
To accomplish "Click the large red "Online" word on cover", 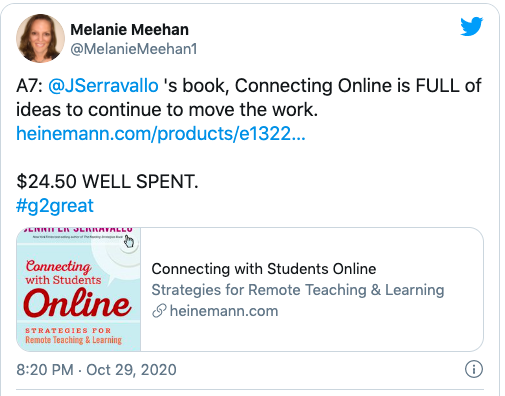I will [x=77, y=303].
